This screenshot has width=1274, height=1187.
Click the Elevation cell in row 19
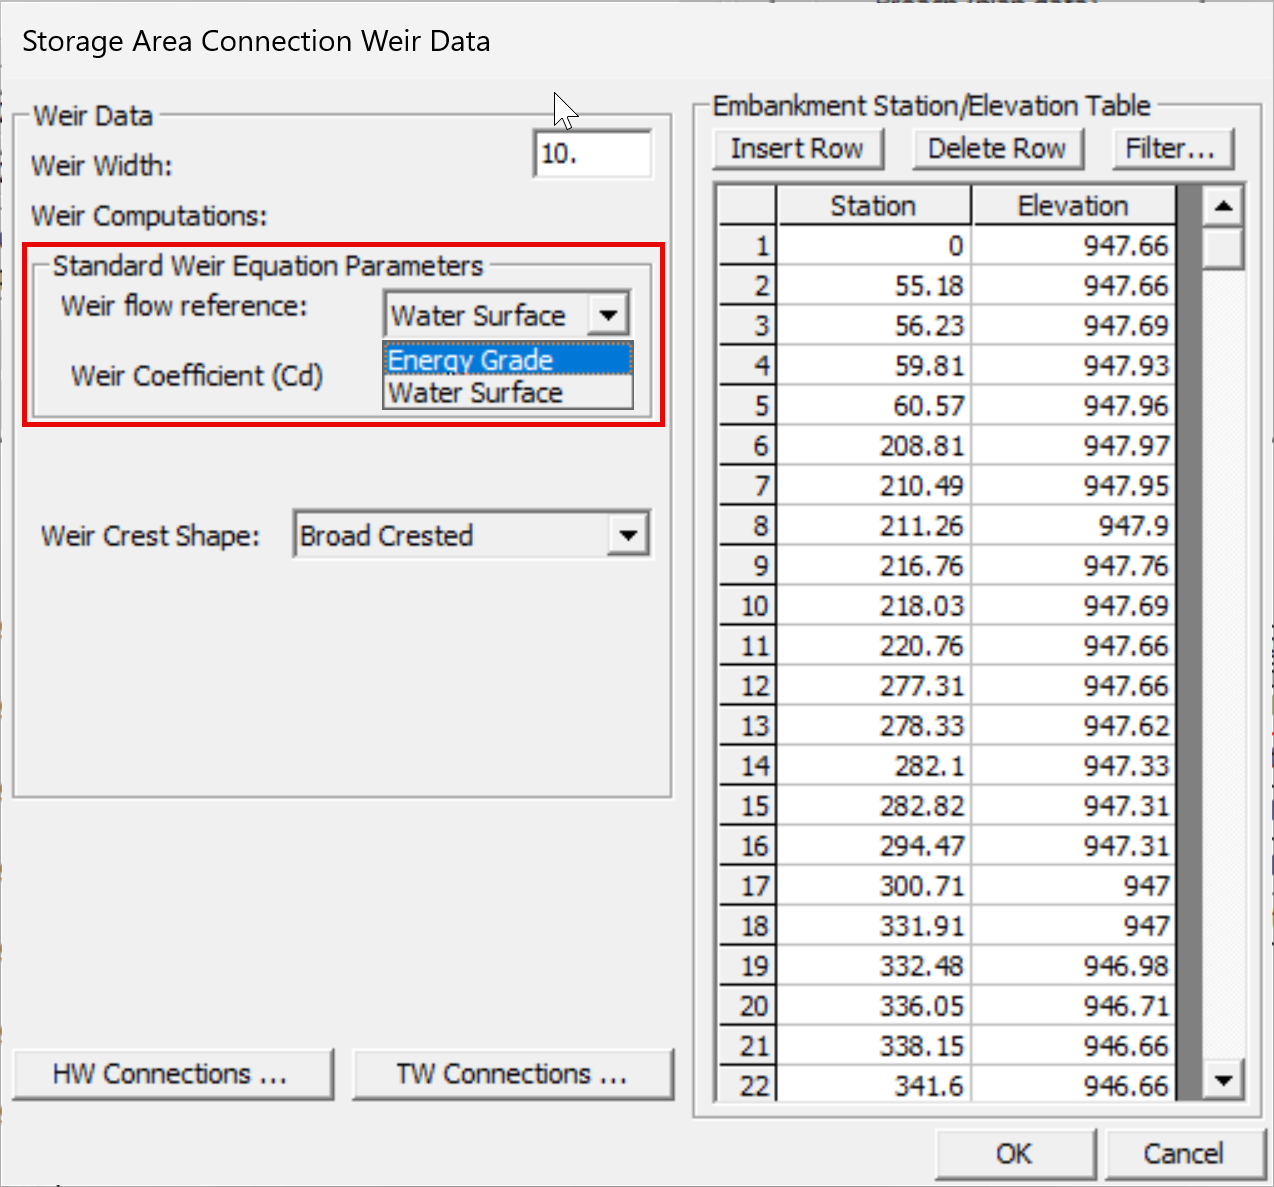tap(1073, 966)
